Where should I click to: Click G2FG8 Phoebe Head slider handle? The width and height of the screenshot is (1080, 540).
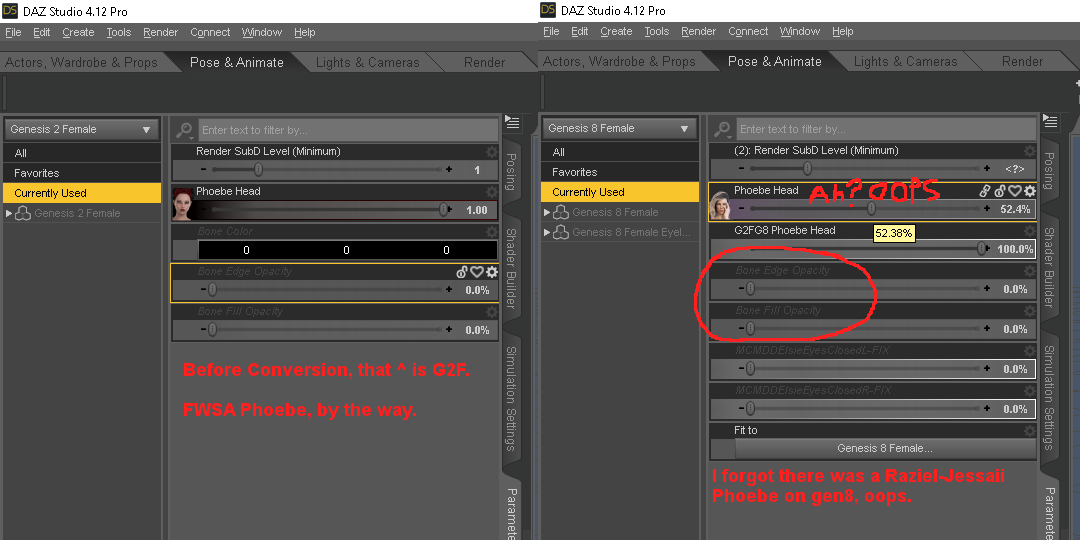tap(981, 248)
